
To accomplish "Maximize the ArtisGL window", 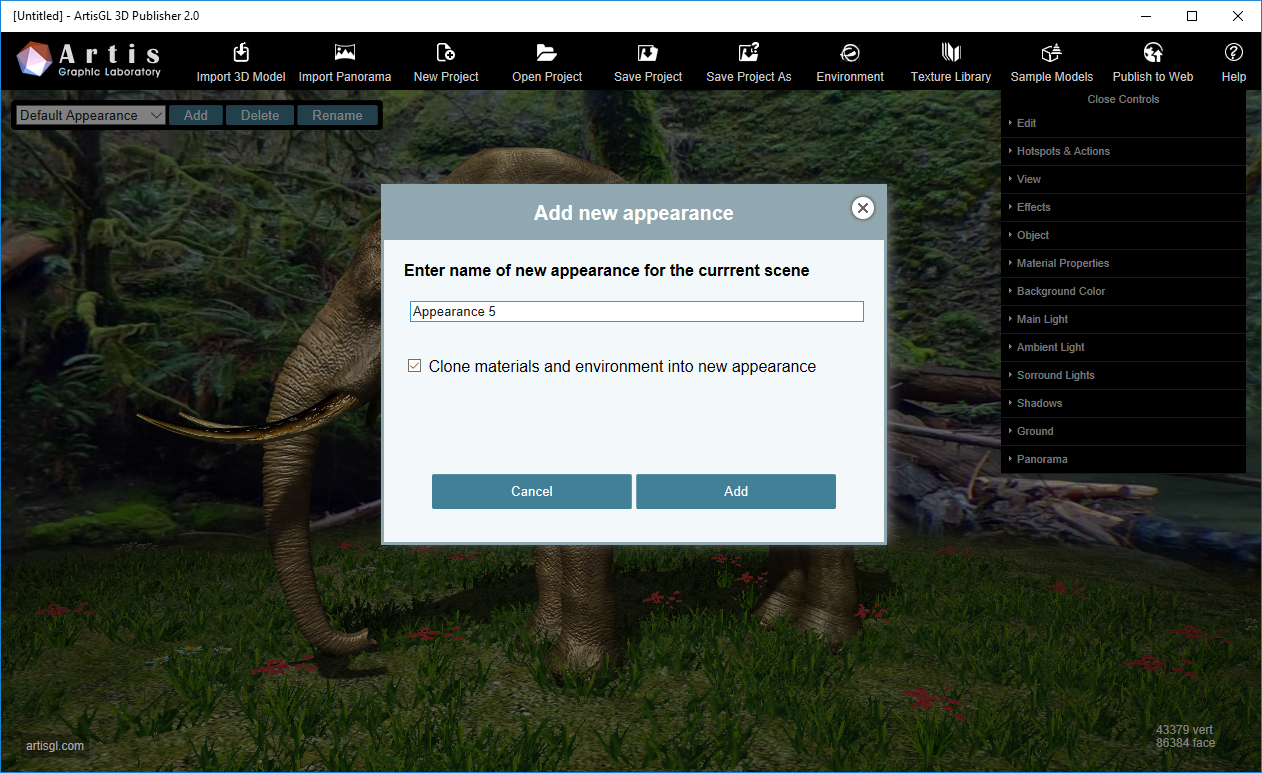I will [x=1192, y=16].
